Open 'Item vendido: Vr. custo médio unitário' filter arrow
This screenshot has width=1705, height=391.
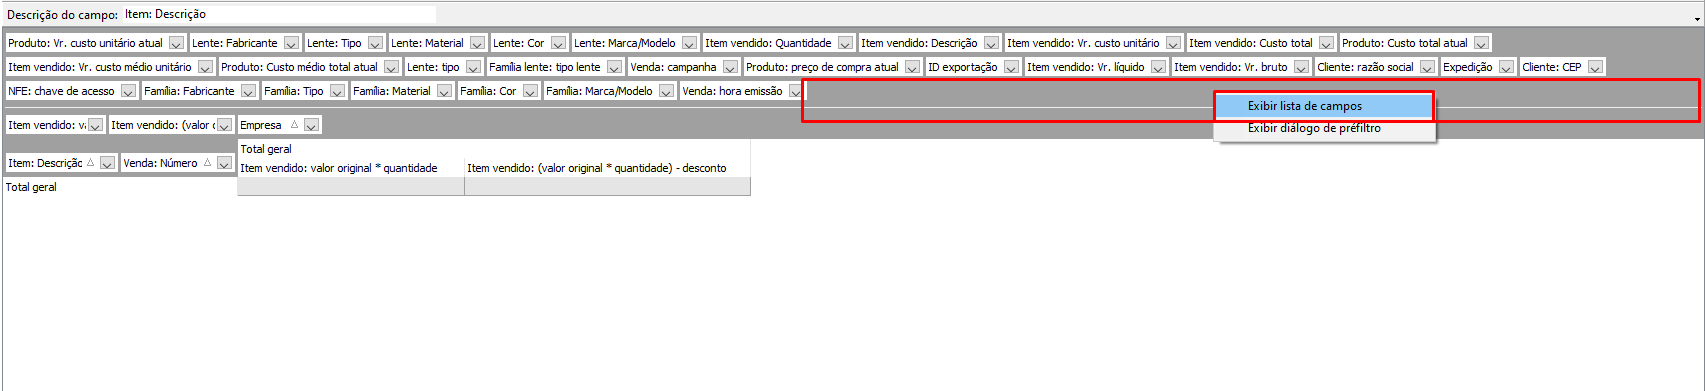pyautogui.click(x=205, y=67)
